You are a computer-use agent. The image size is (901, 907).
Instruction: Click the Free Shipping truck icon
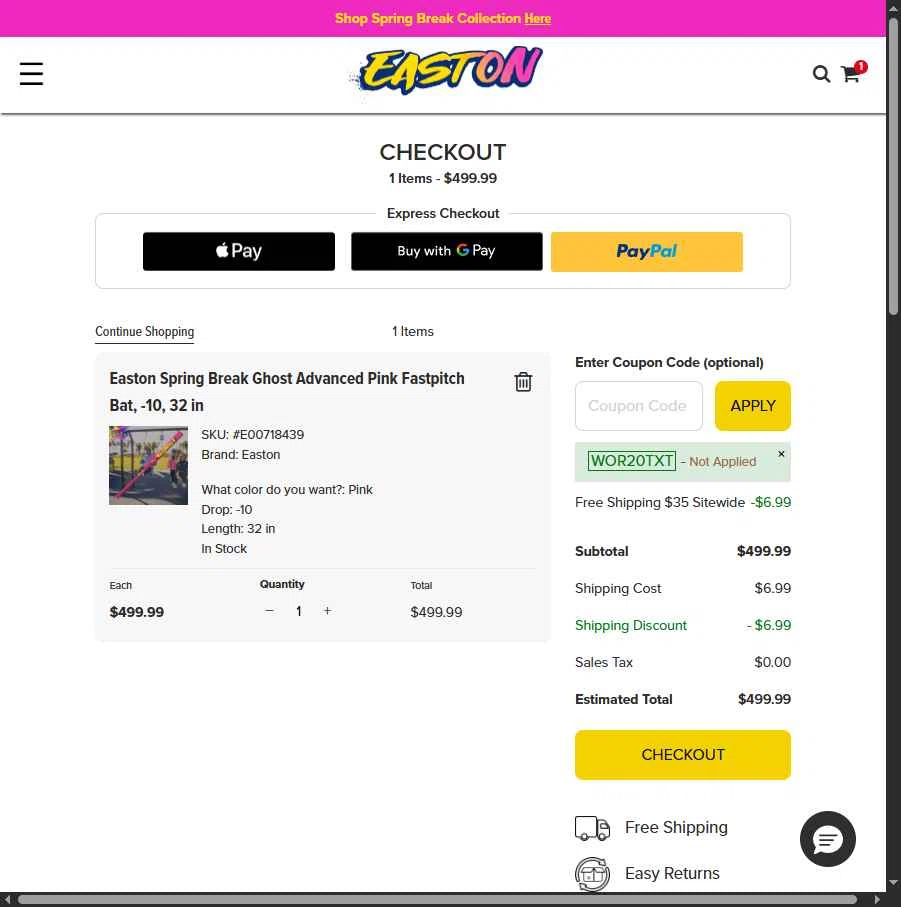pyautogui.click(x=592, y=828)
